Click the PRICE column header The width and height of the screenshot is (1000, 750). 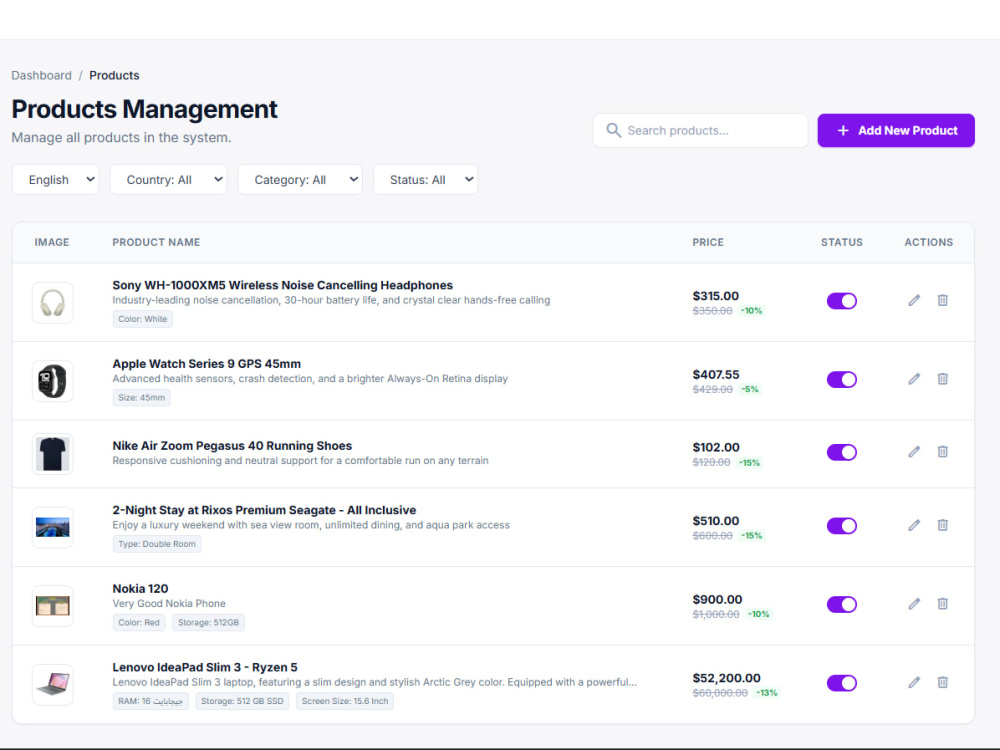[x=708, y=242]
